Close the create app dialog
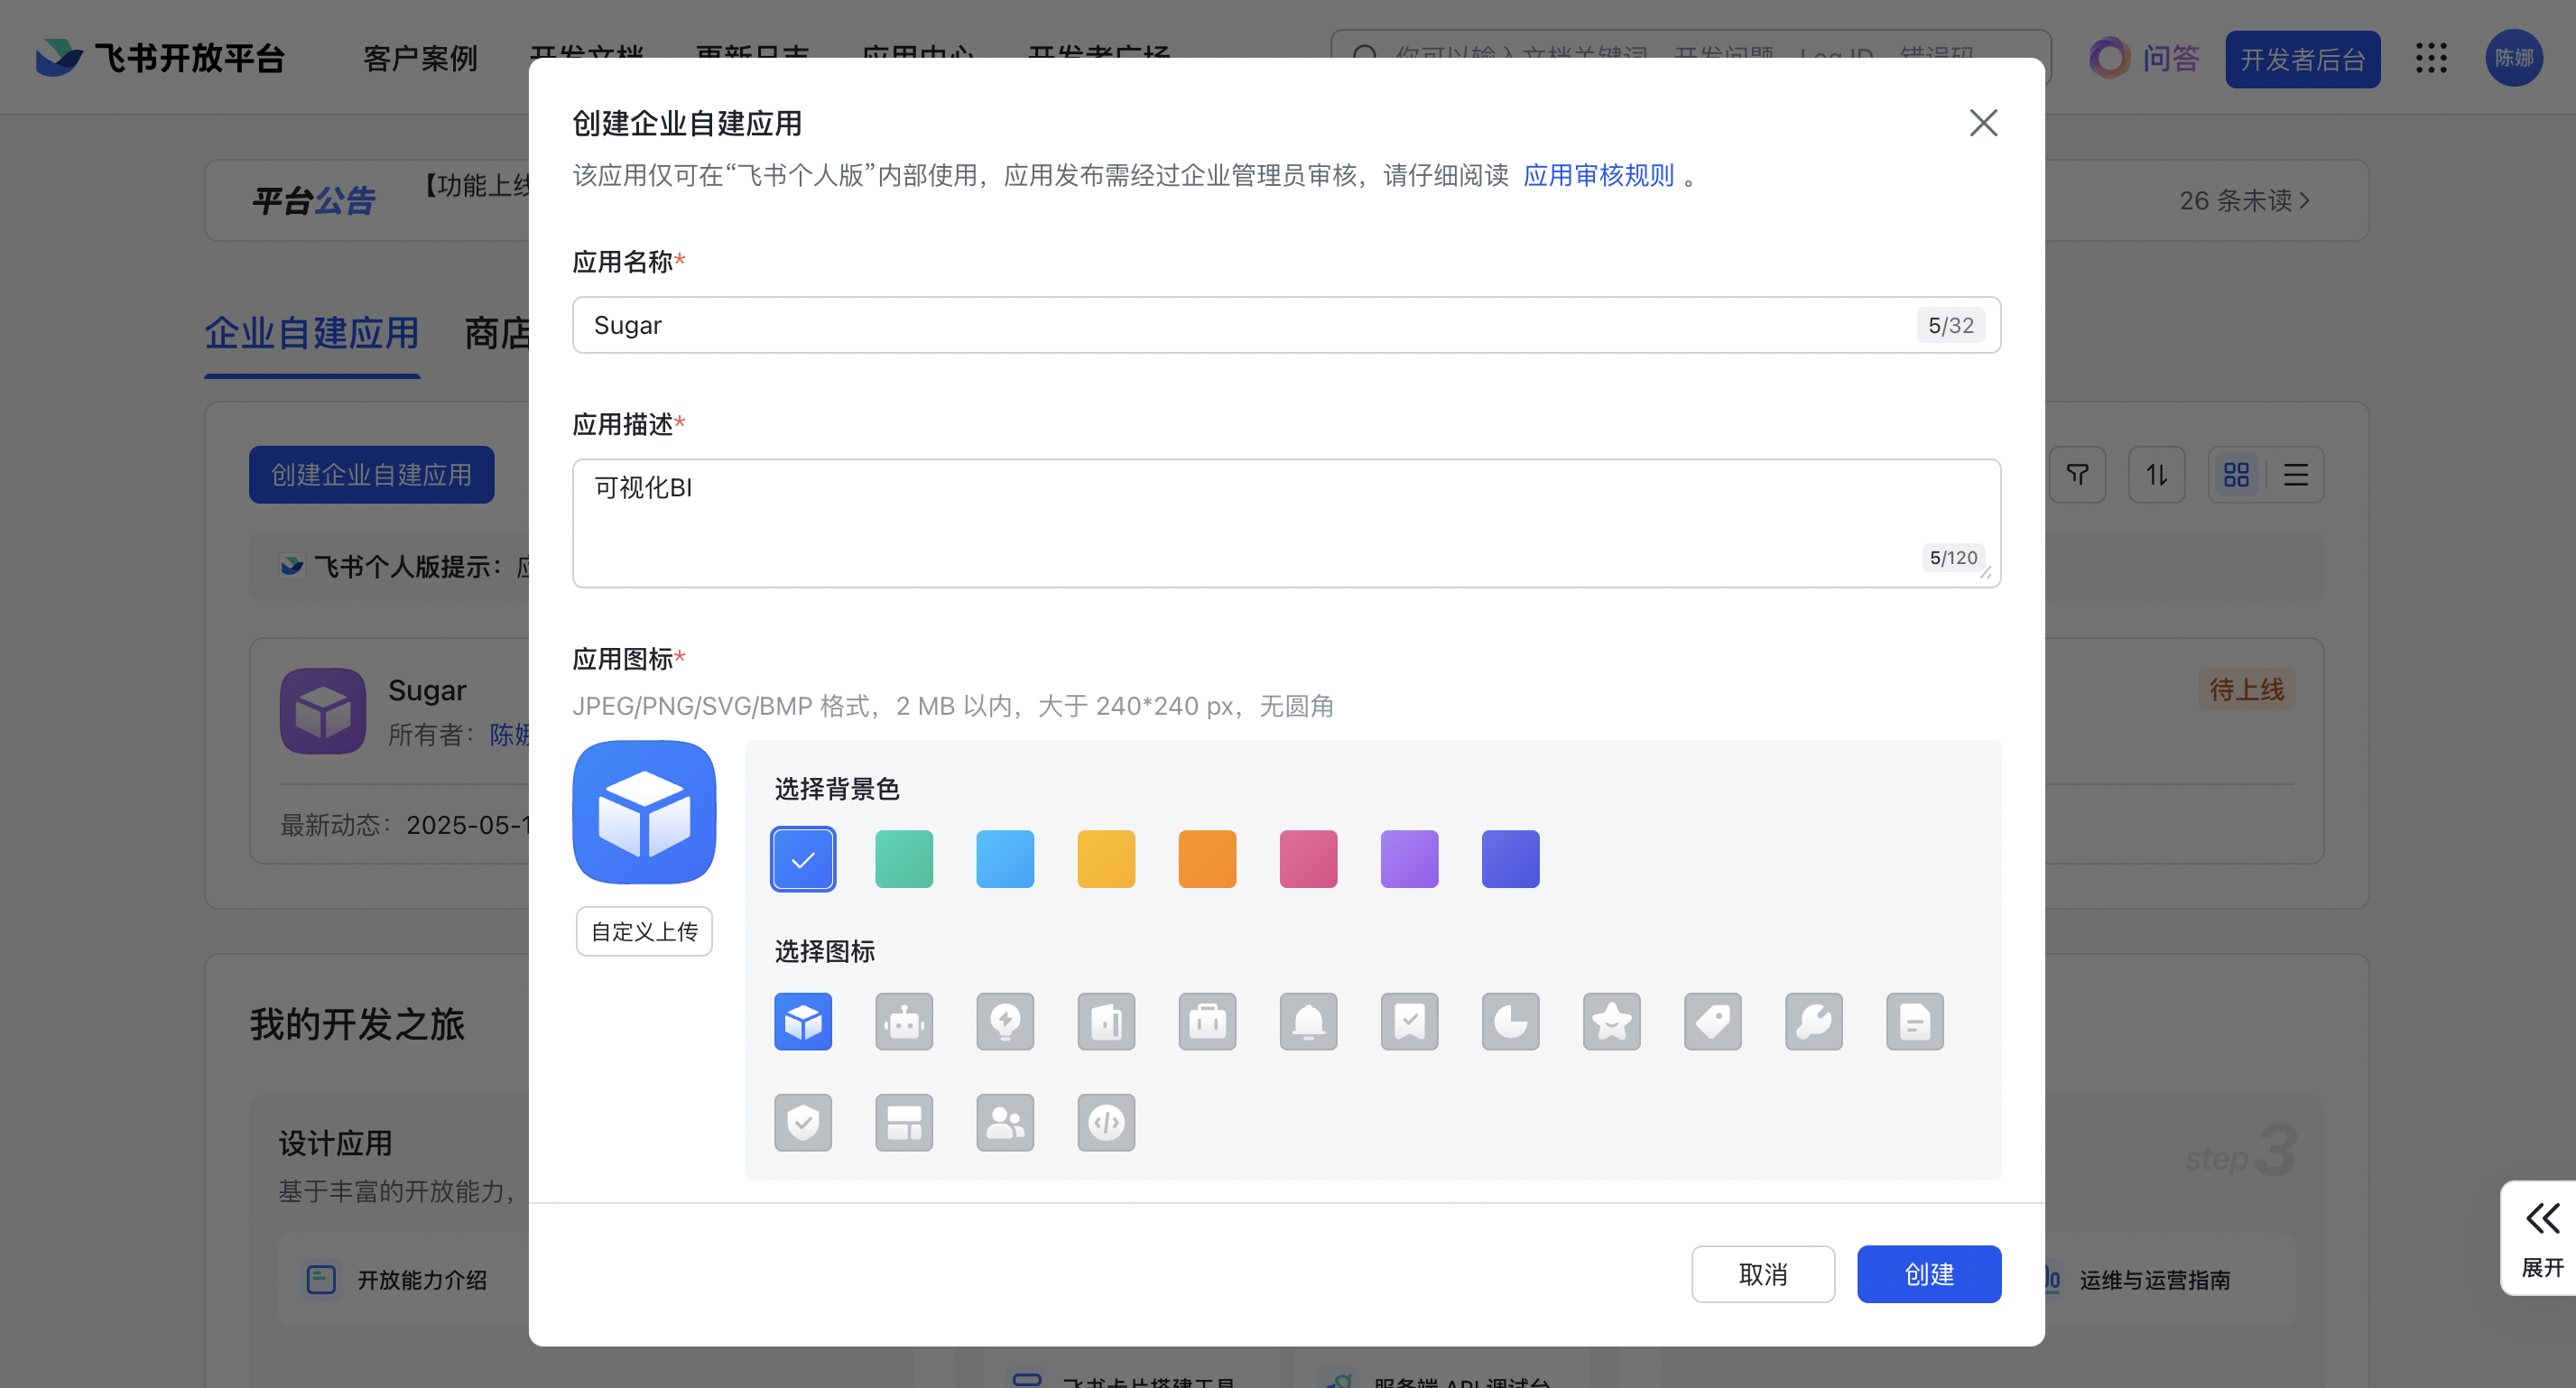2576x1388 pixels. pyautogui.click(x=1983, y=123)
